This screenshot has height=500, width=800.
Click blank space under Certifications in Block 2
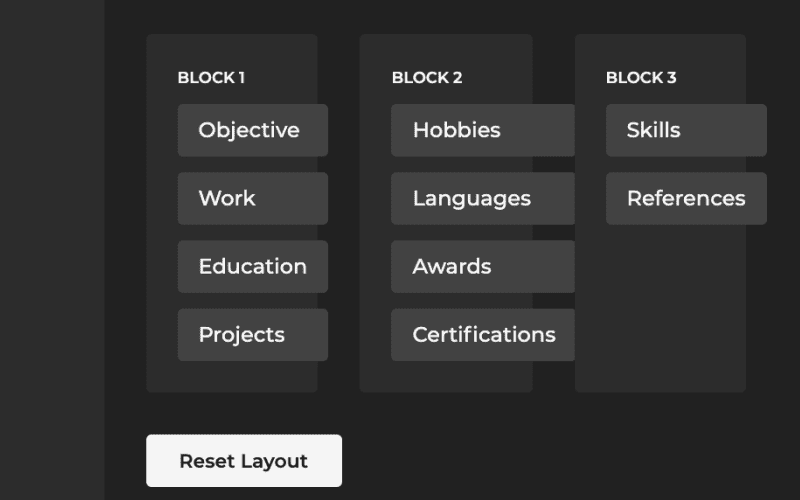point(446,377)
